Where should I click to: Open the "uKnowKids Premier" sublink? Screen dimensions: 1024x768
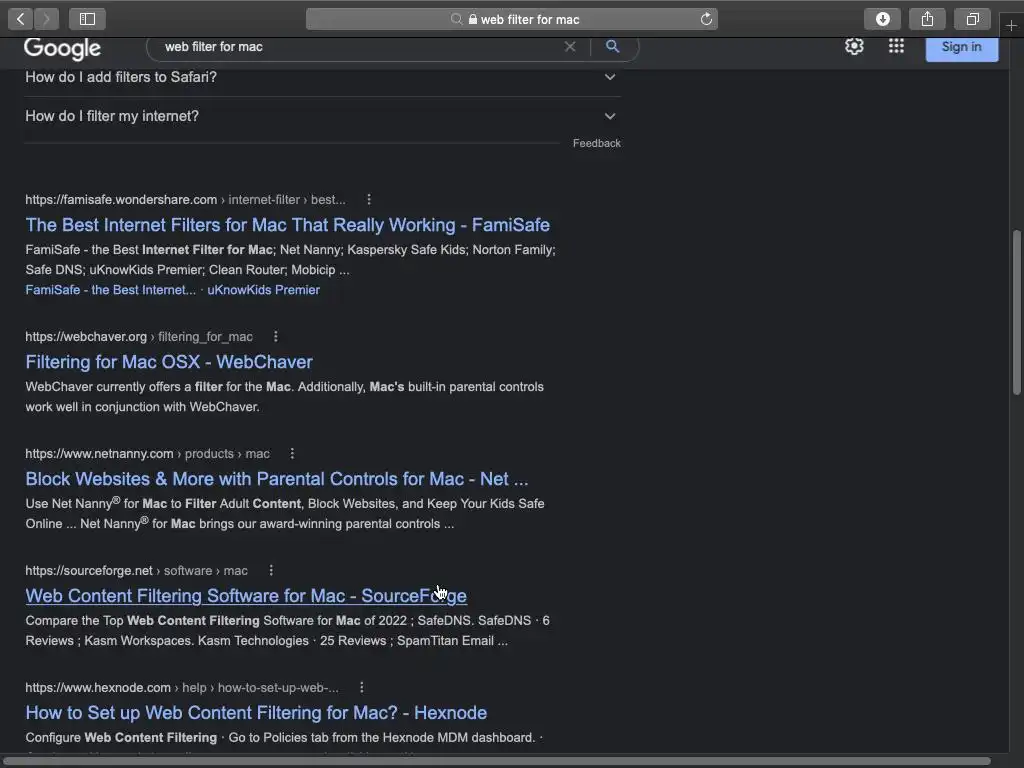tap(263, 290)
